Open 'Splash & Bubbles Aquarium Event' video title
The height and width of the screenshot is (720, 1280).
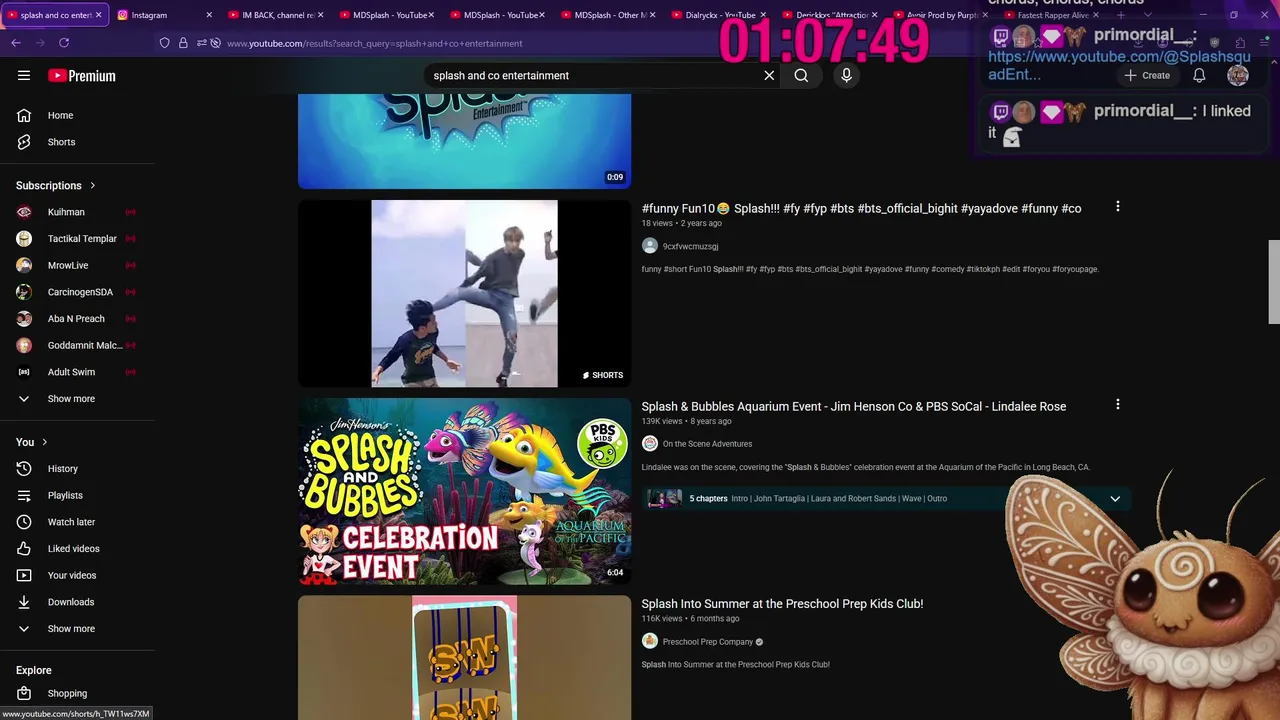pos(854,406)
